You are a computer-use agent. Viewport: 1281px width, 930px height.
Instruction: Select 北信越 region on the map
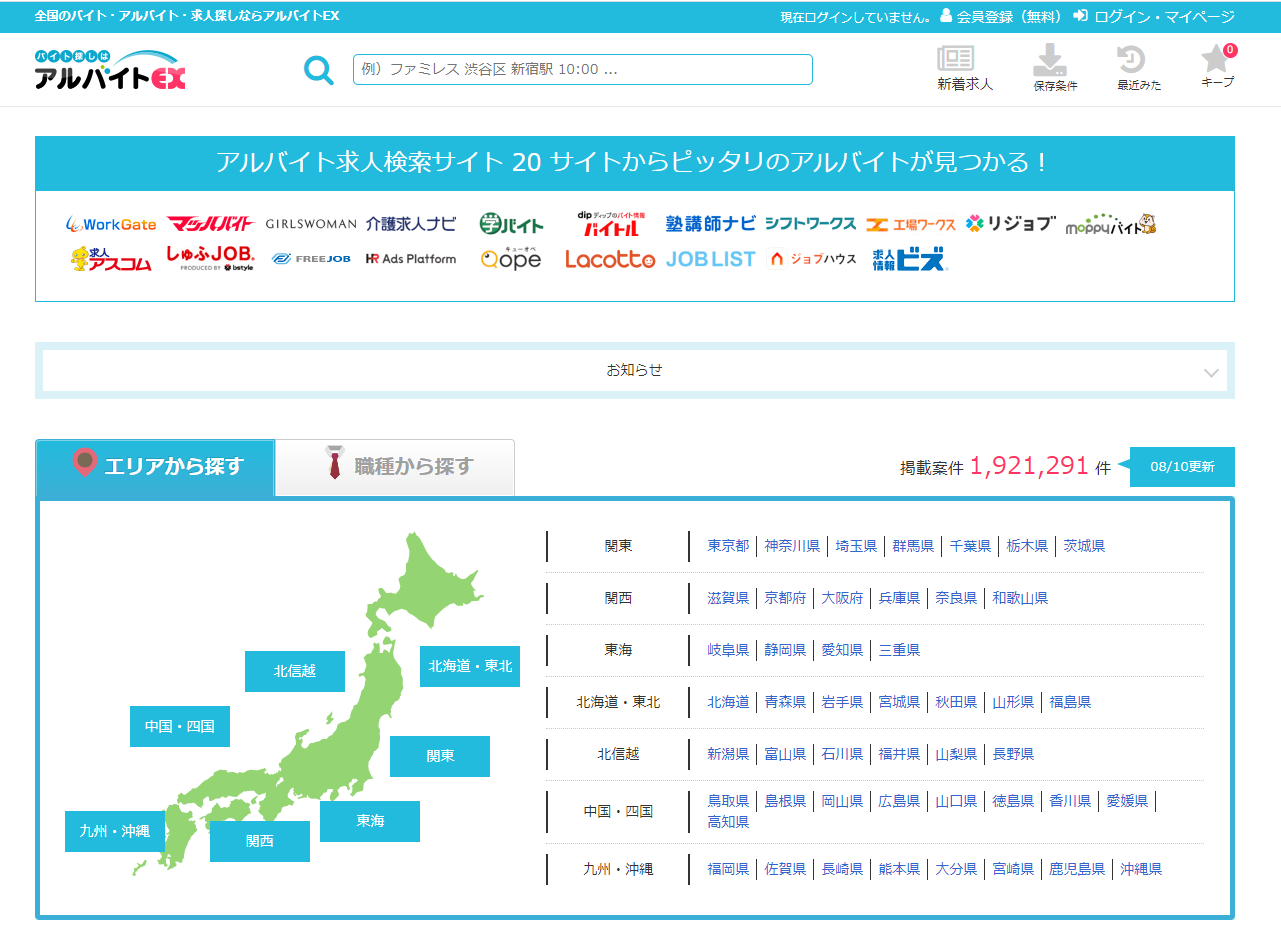(x=295, y=671)
